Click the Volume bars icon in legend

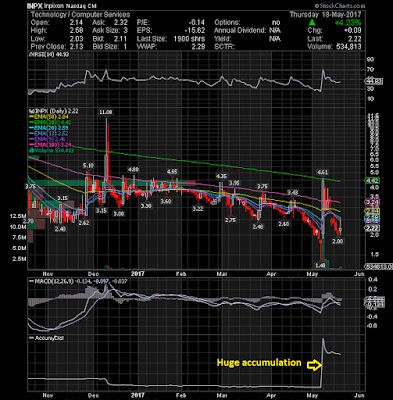click(x=31, y=151)
